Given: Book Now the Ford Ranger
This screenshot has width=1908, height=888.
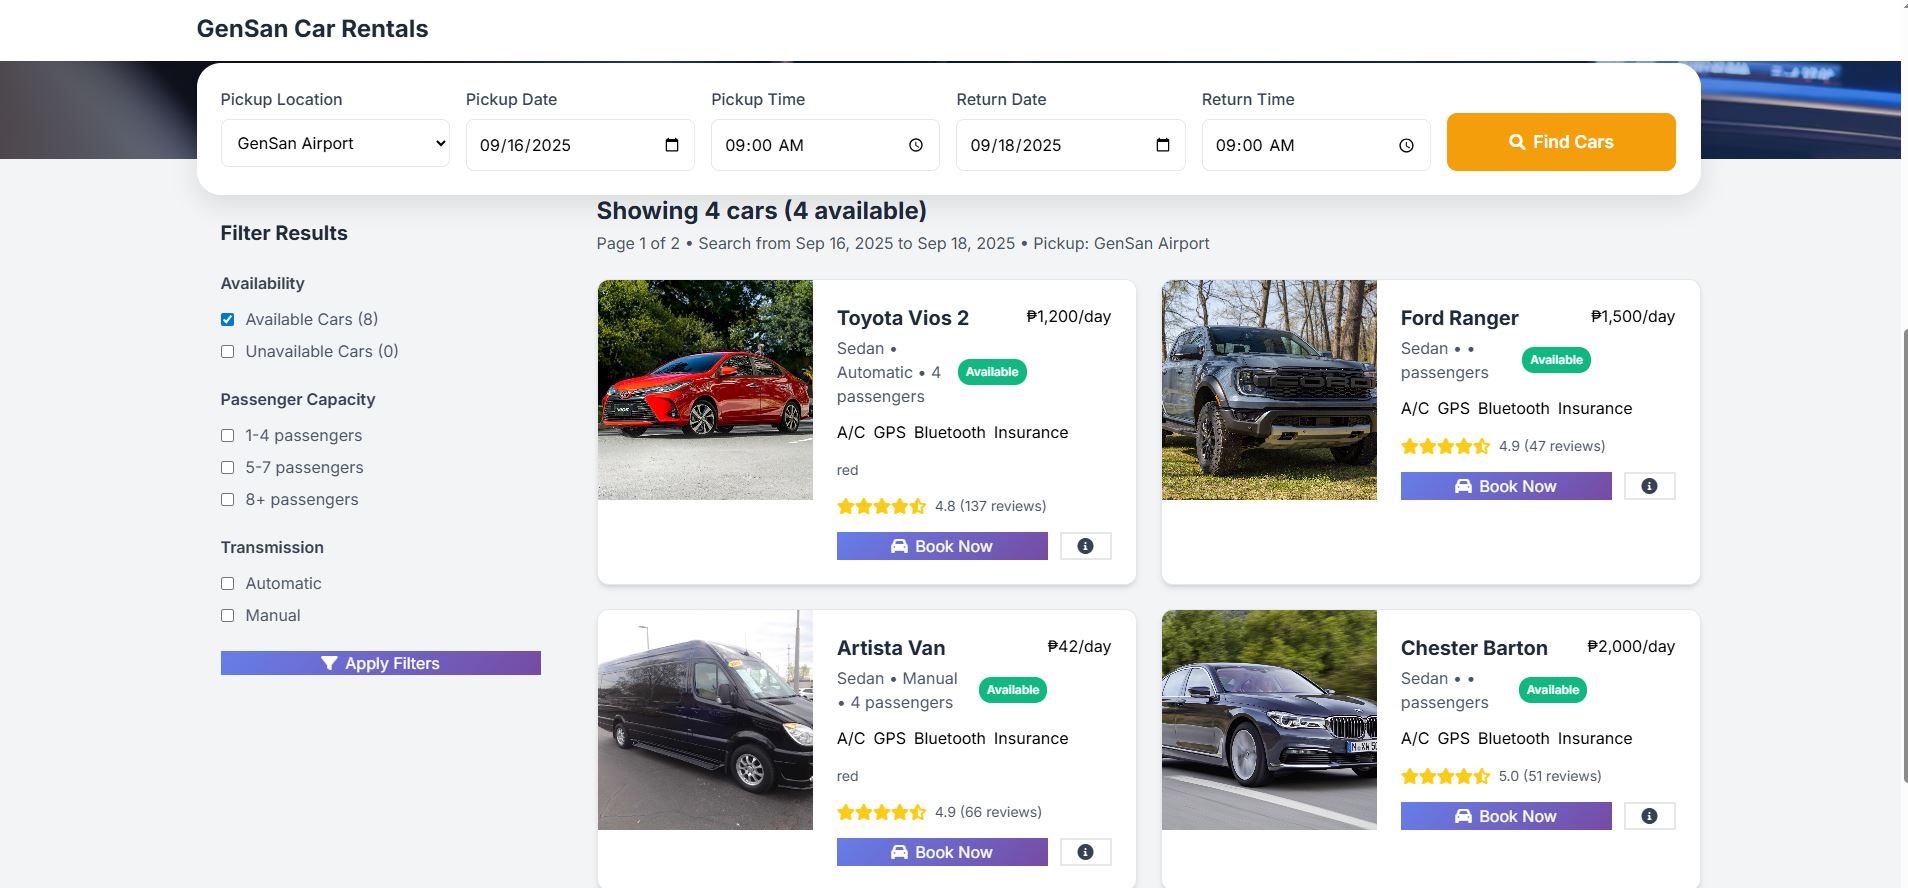Looking at the screenshot, I should pos(1506,486).
